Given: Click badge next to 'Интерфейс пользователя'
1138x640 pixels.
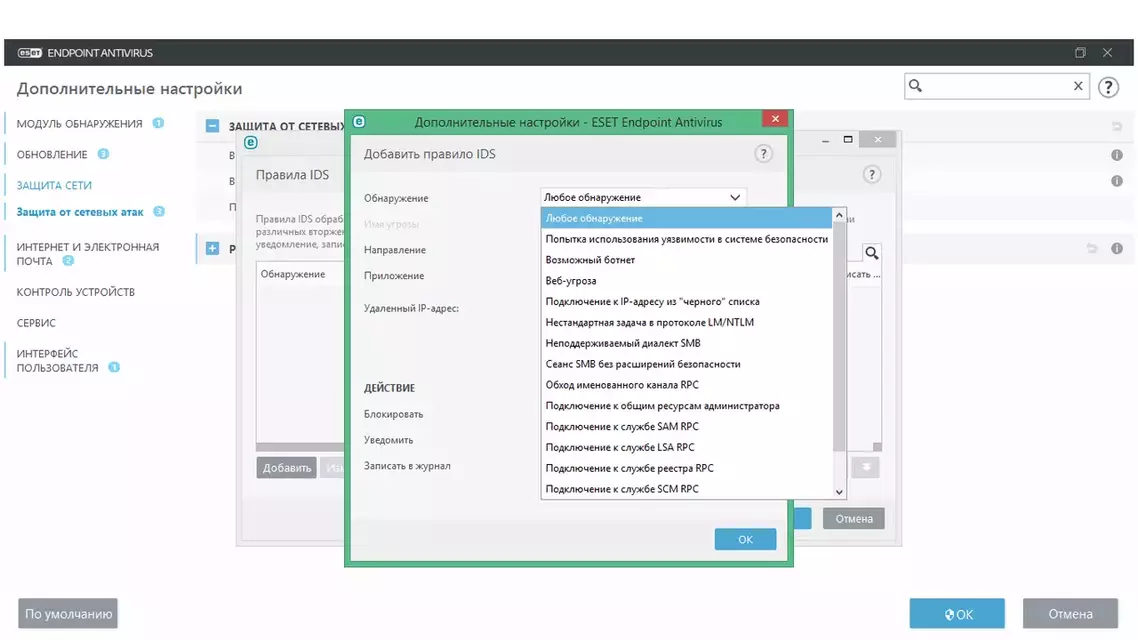Looking at the screenshot, I should coord(114,367).
